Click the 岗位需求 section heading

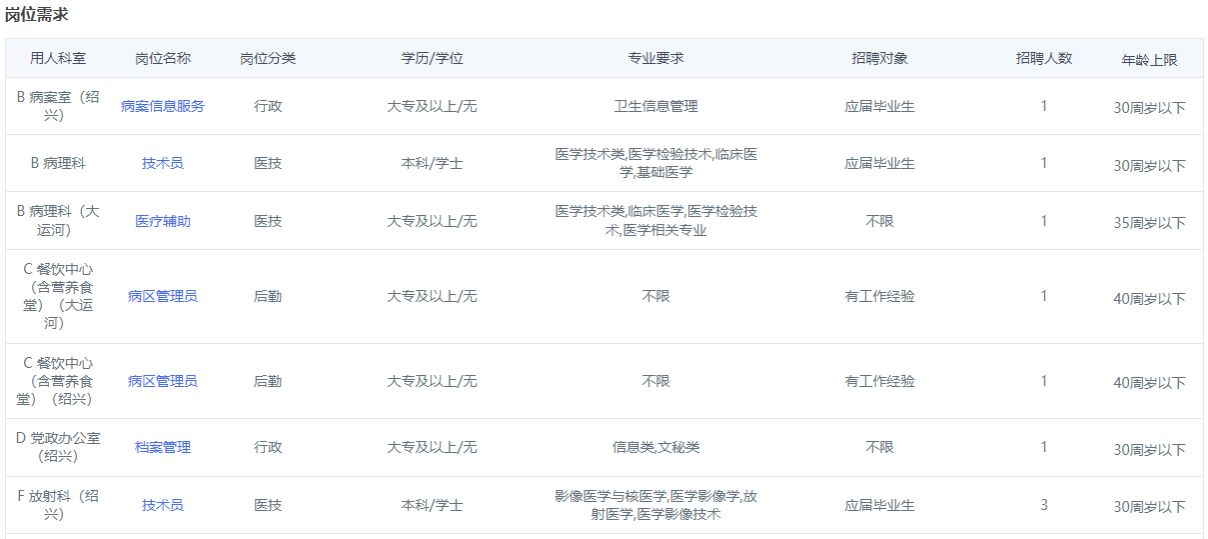[x=37, y=15]
